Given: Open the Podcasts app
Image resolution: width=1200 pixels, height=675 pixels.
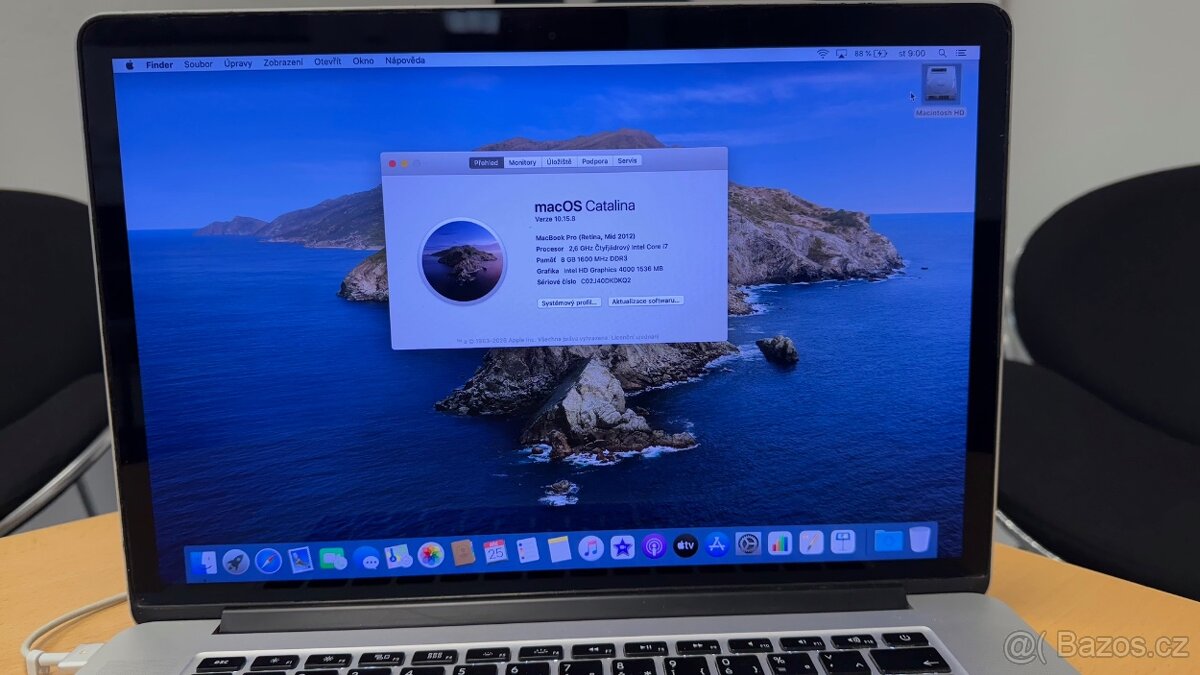Looking at the screenshot, I should coord(653,548).
